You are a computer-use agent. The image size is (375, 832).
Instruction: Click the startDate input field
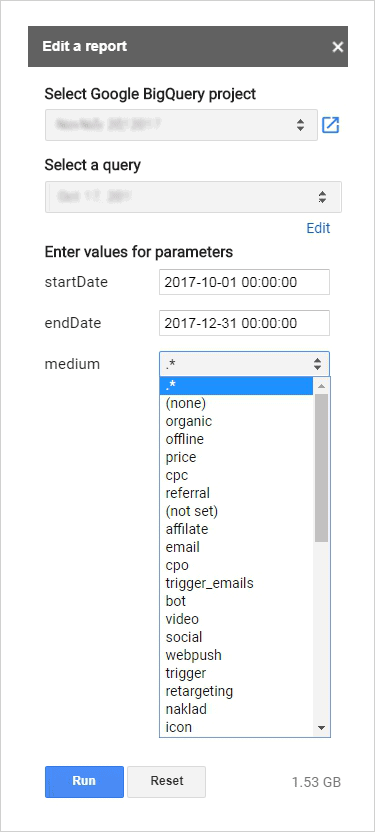coord(245,282)
